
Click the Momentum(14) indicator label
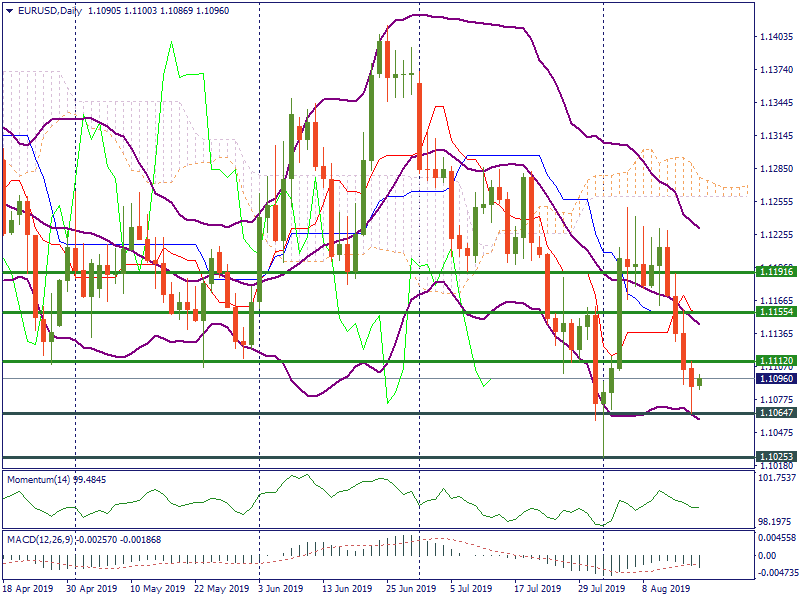click(x=42, y=479)
